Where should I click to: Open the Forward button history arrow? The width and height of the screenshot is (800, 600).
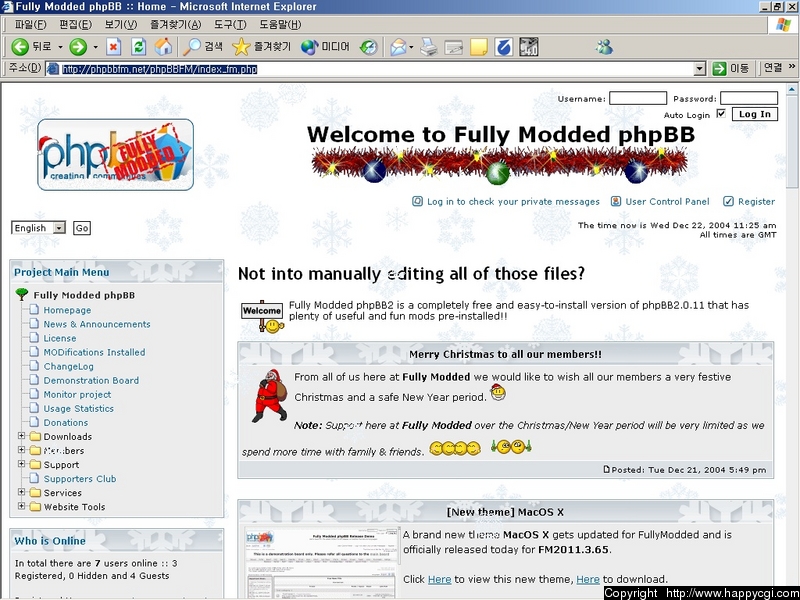pyautogui.click(x=95, y=47)
